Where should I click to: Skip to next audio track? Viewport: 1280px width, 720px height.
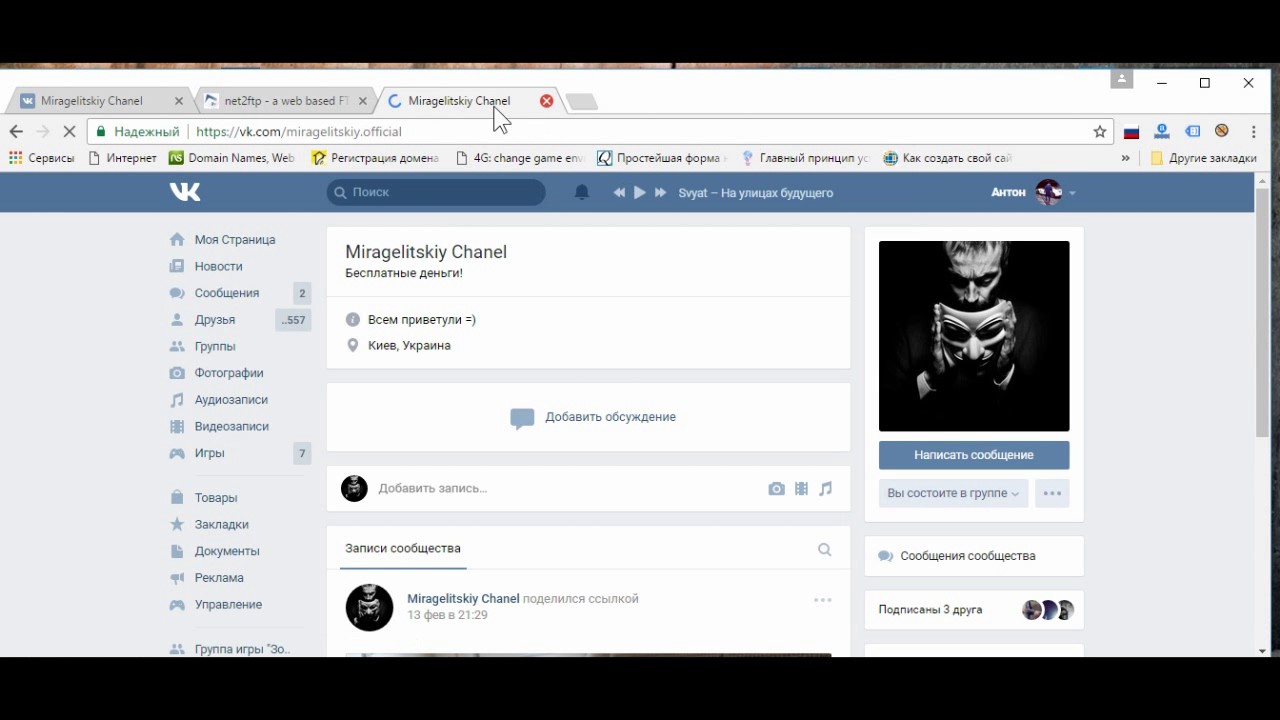tap(660, 192)
